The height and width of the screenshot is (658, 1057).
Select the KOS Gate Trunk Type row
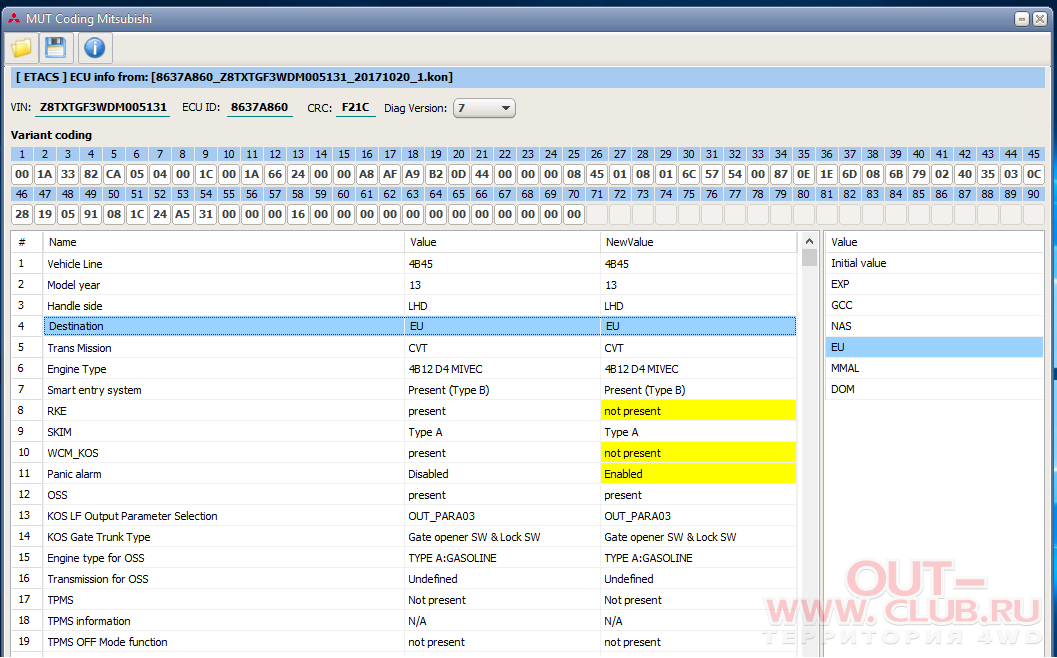pyautogui.click(x=404, y=537)
